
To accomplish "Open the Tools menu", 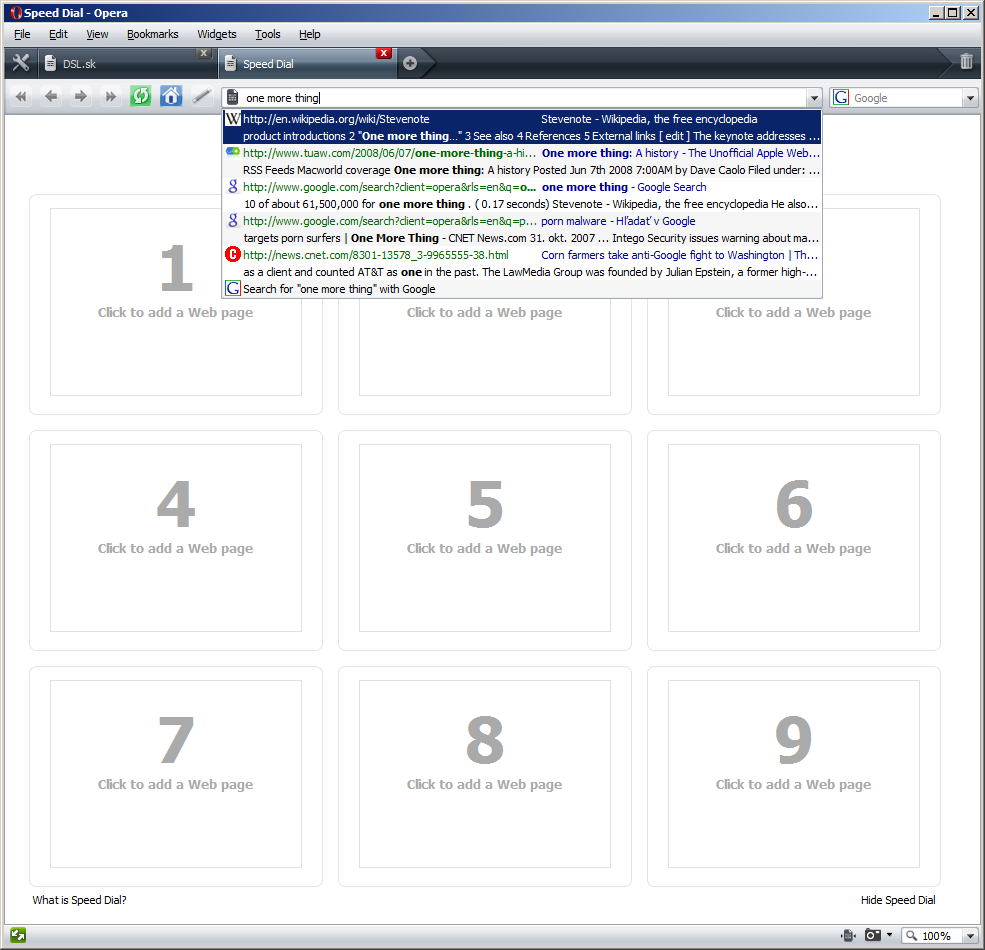I will [268, 34].
